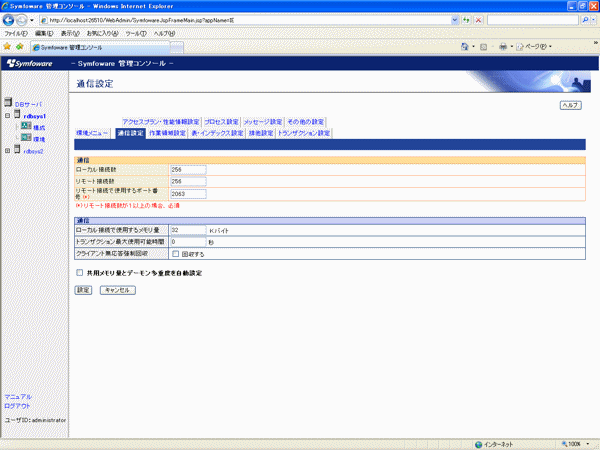Open the ヘルプ menu in menu bar

[164, 33]
